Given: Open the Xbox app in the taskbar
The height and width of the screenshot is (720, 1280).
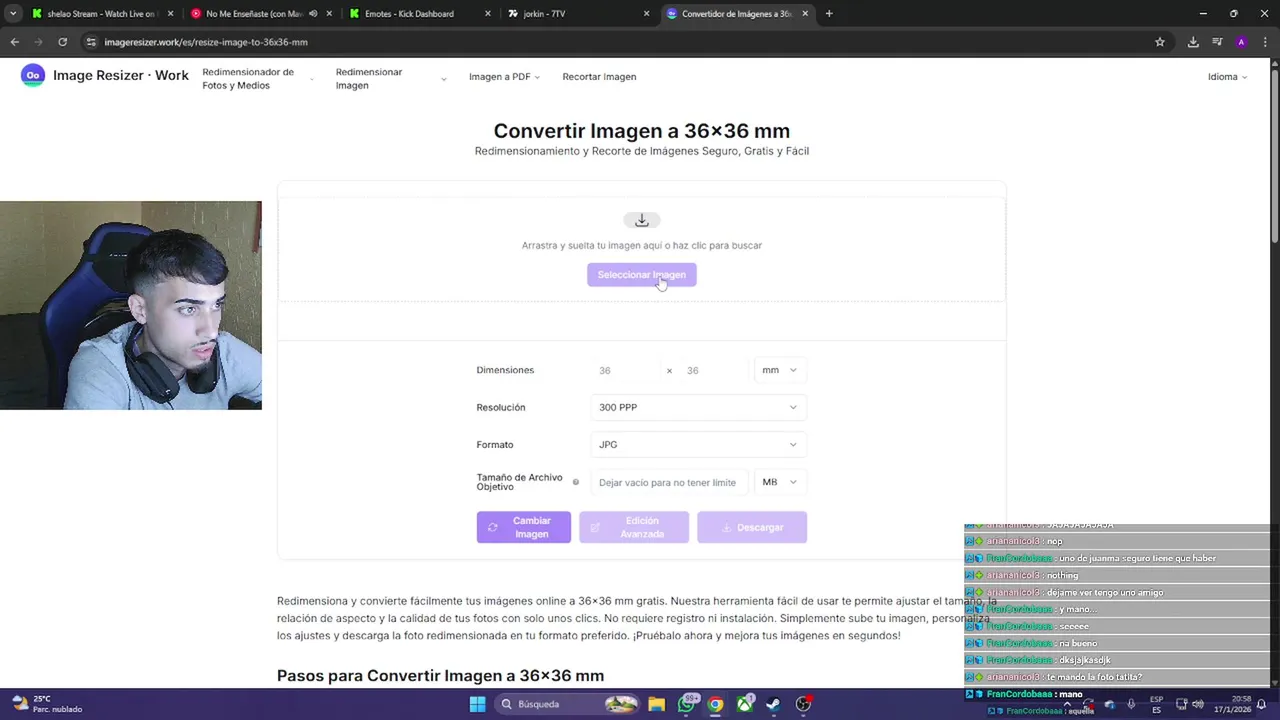Looking at the screenshot, I should [x=745, y=704].
